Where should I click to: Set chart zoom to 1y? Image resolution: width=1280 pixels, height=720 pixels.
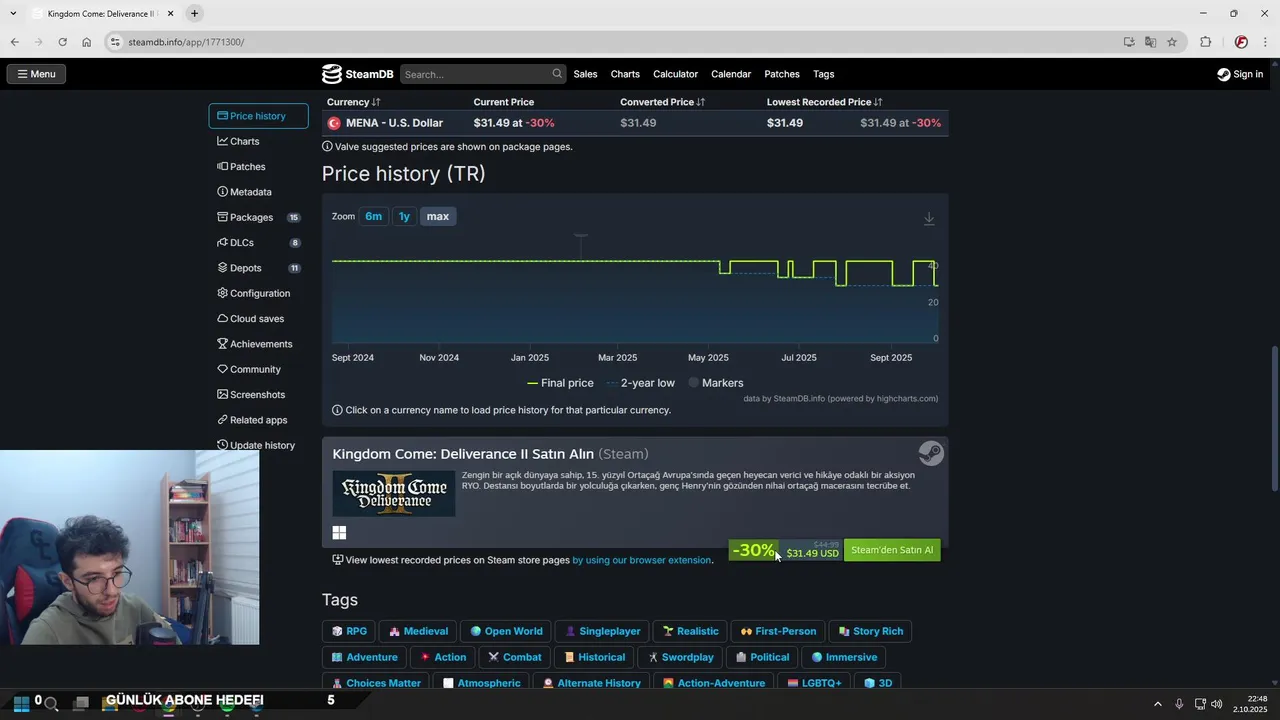coord(404,216)
